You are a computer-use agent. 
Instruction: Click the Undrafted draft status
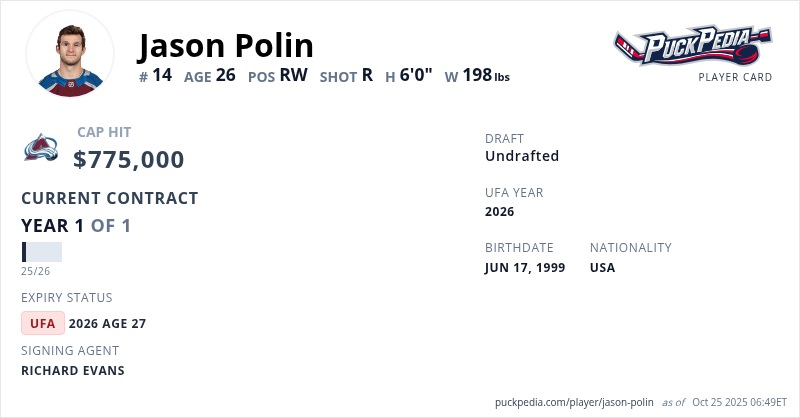[522, 156]
